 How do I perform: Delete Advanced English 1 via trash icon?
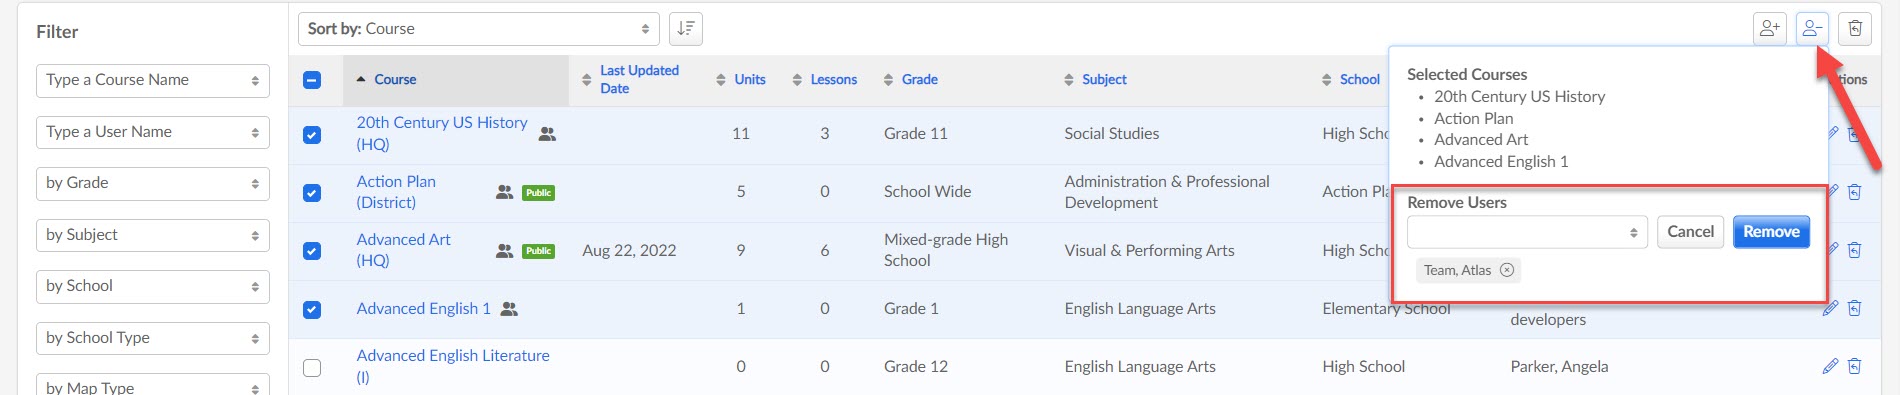click(x=1855, y=308)
